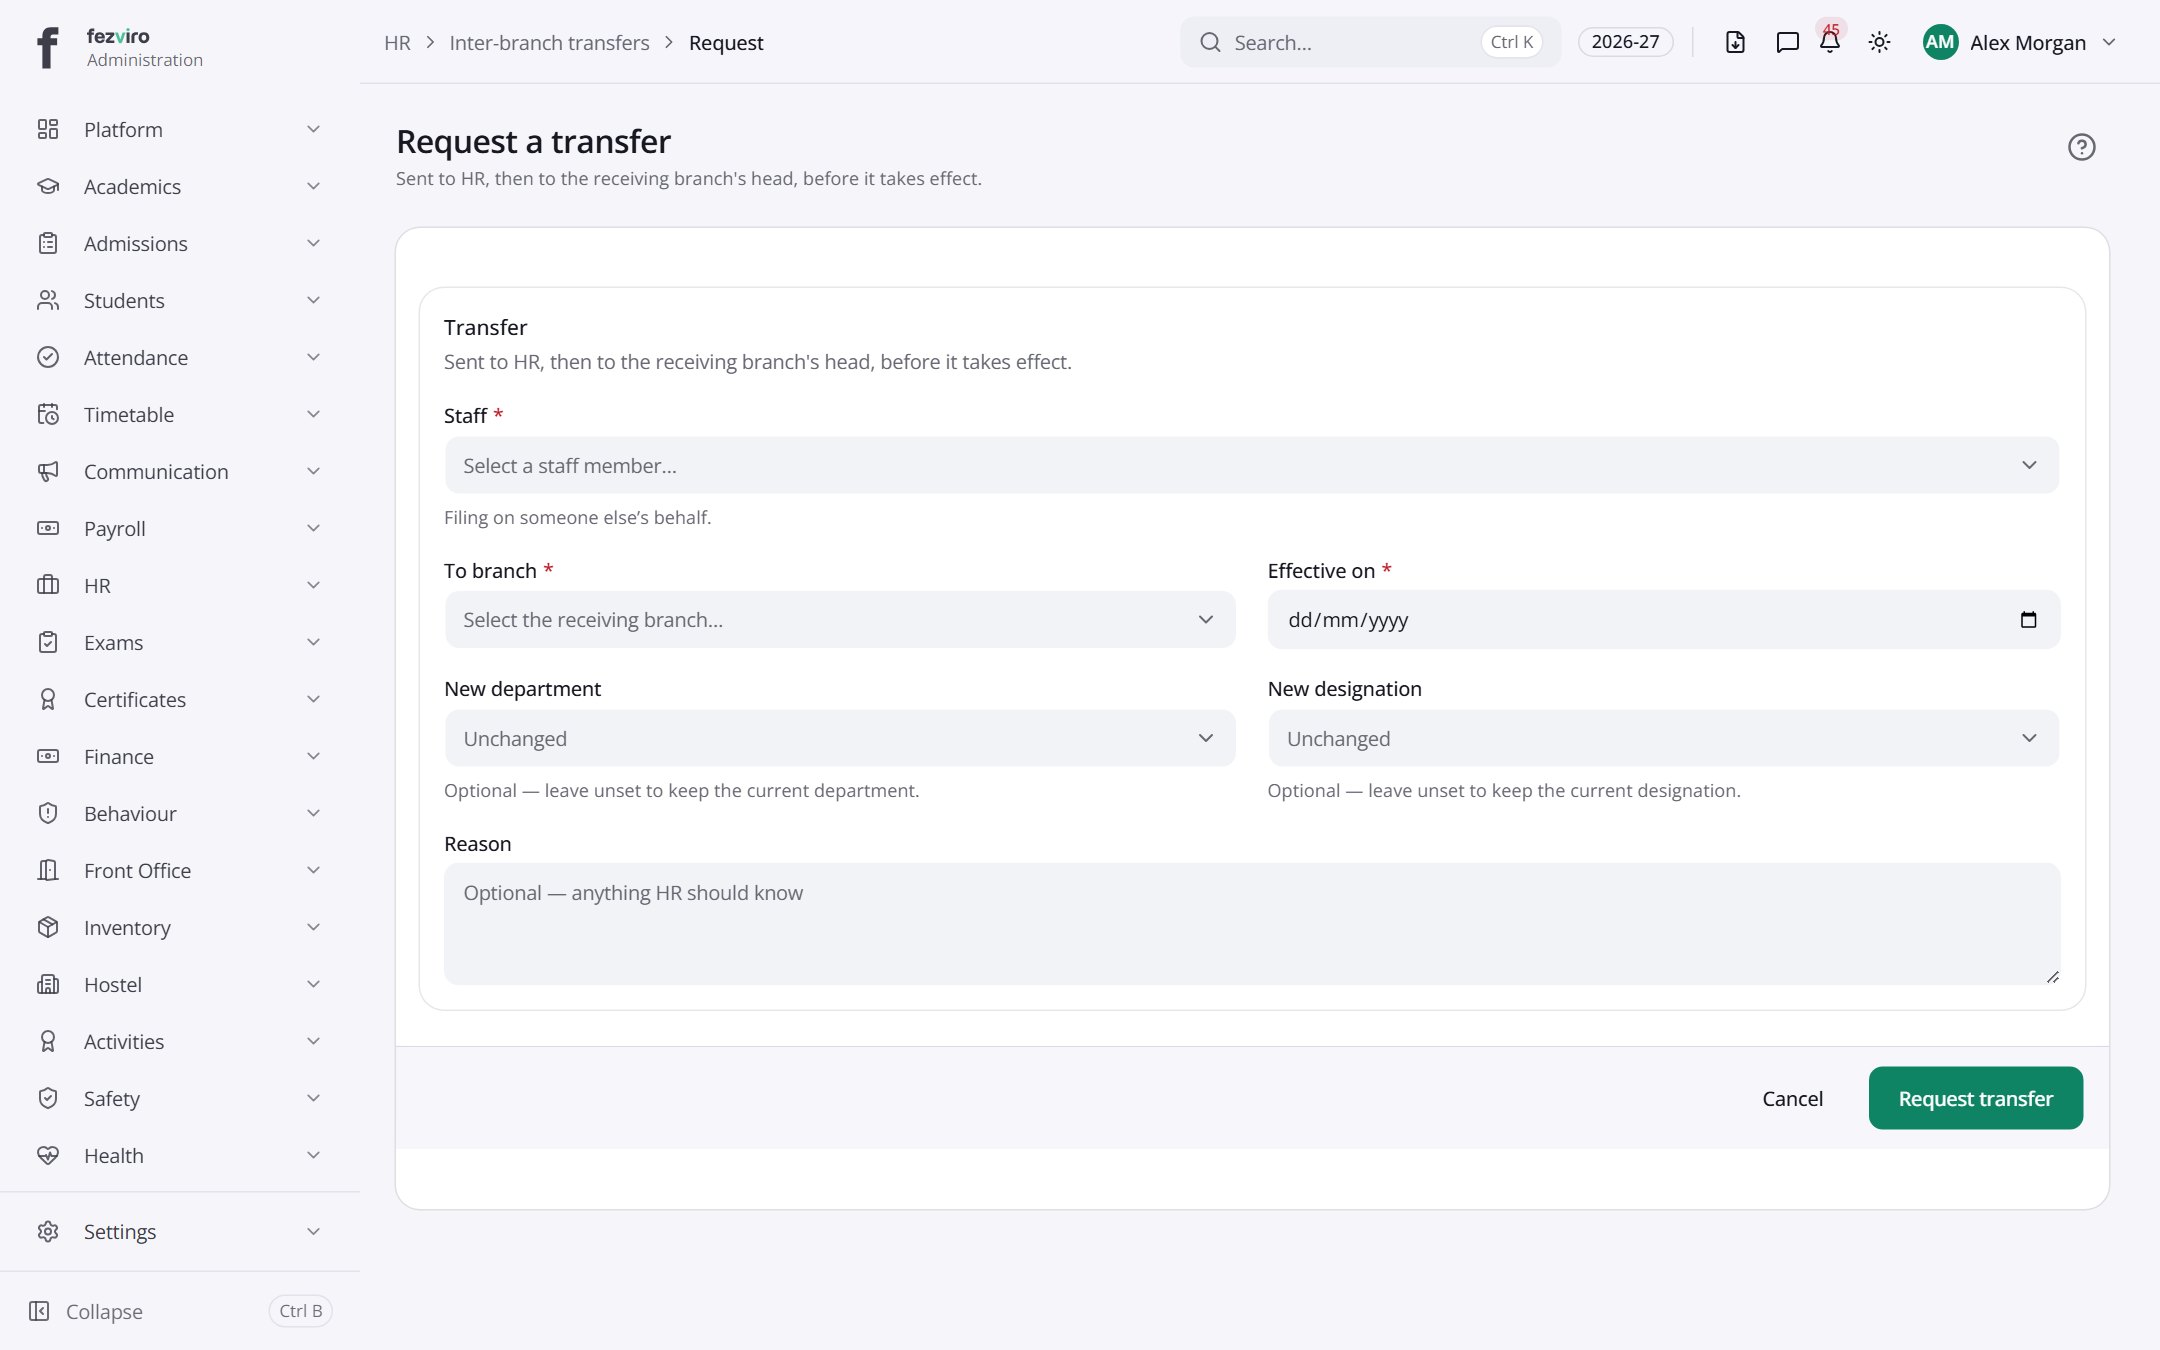Click the Health heart-pulse icon
Screen dimensions: 2160x1350
tap(48, 1155)
